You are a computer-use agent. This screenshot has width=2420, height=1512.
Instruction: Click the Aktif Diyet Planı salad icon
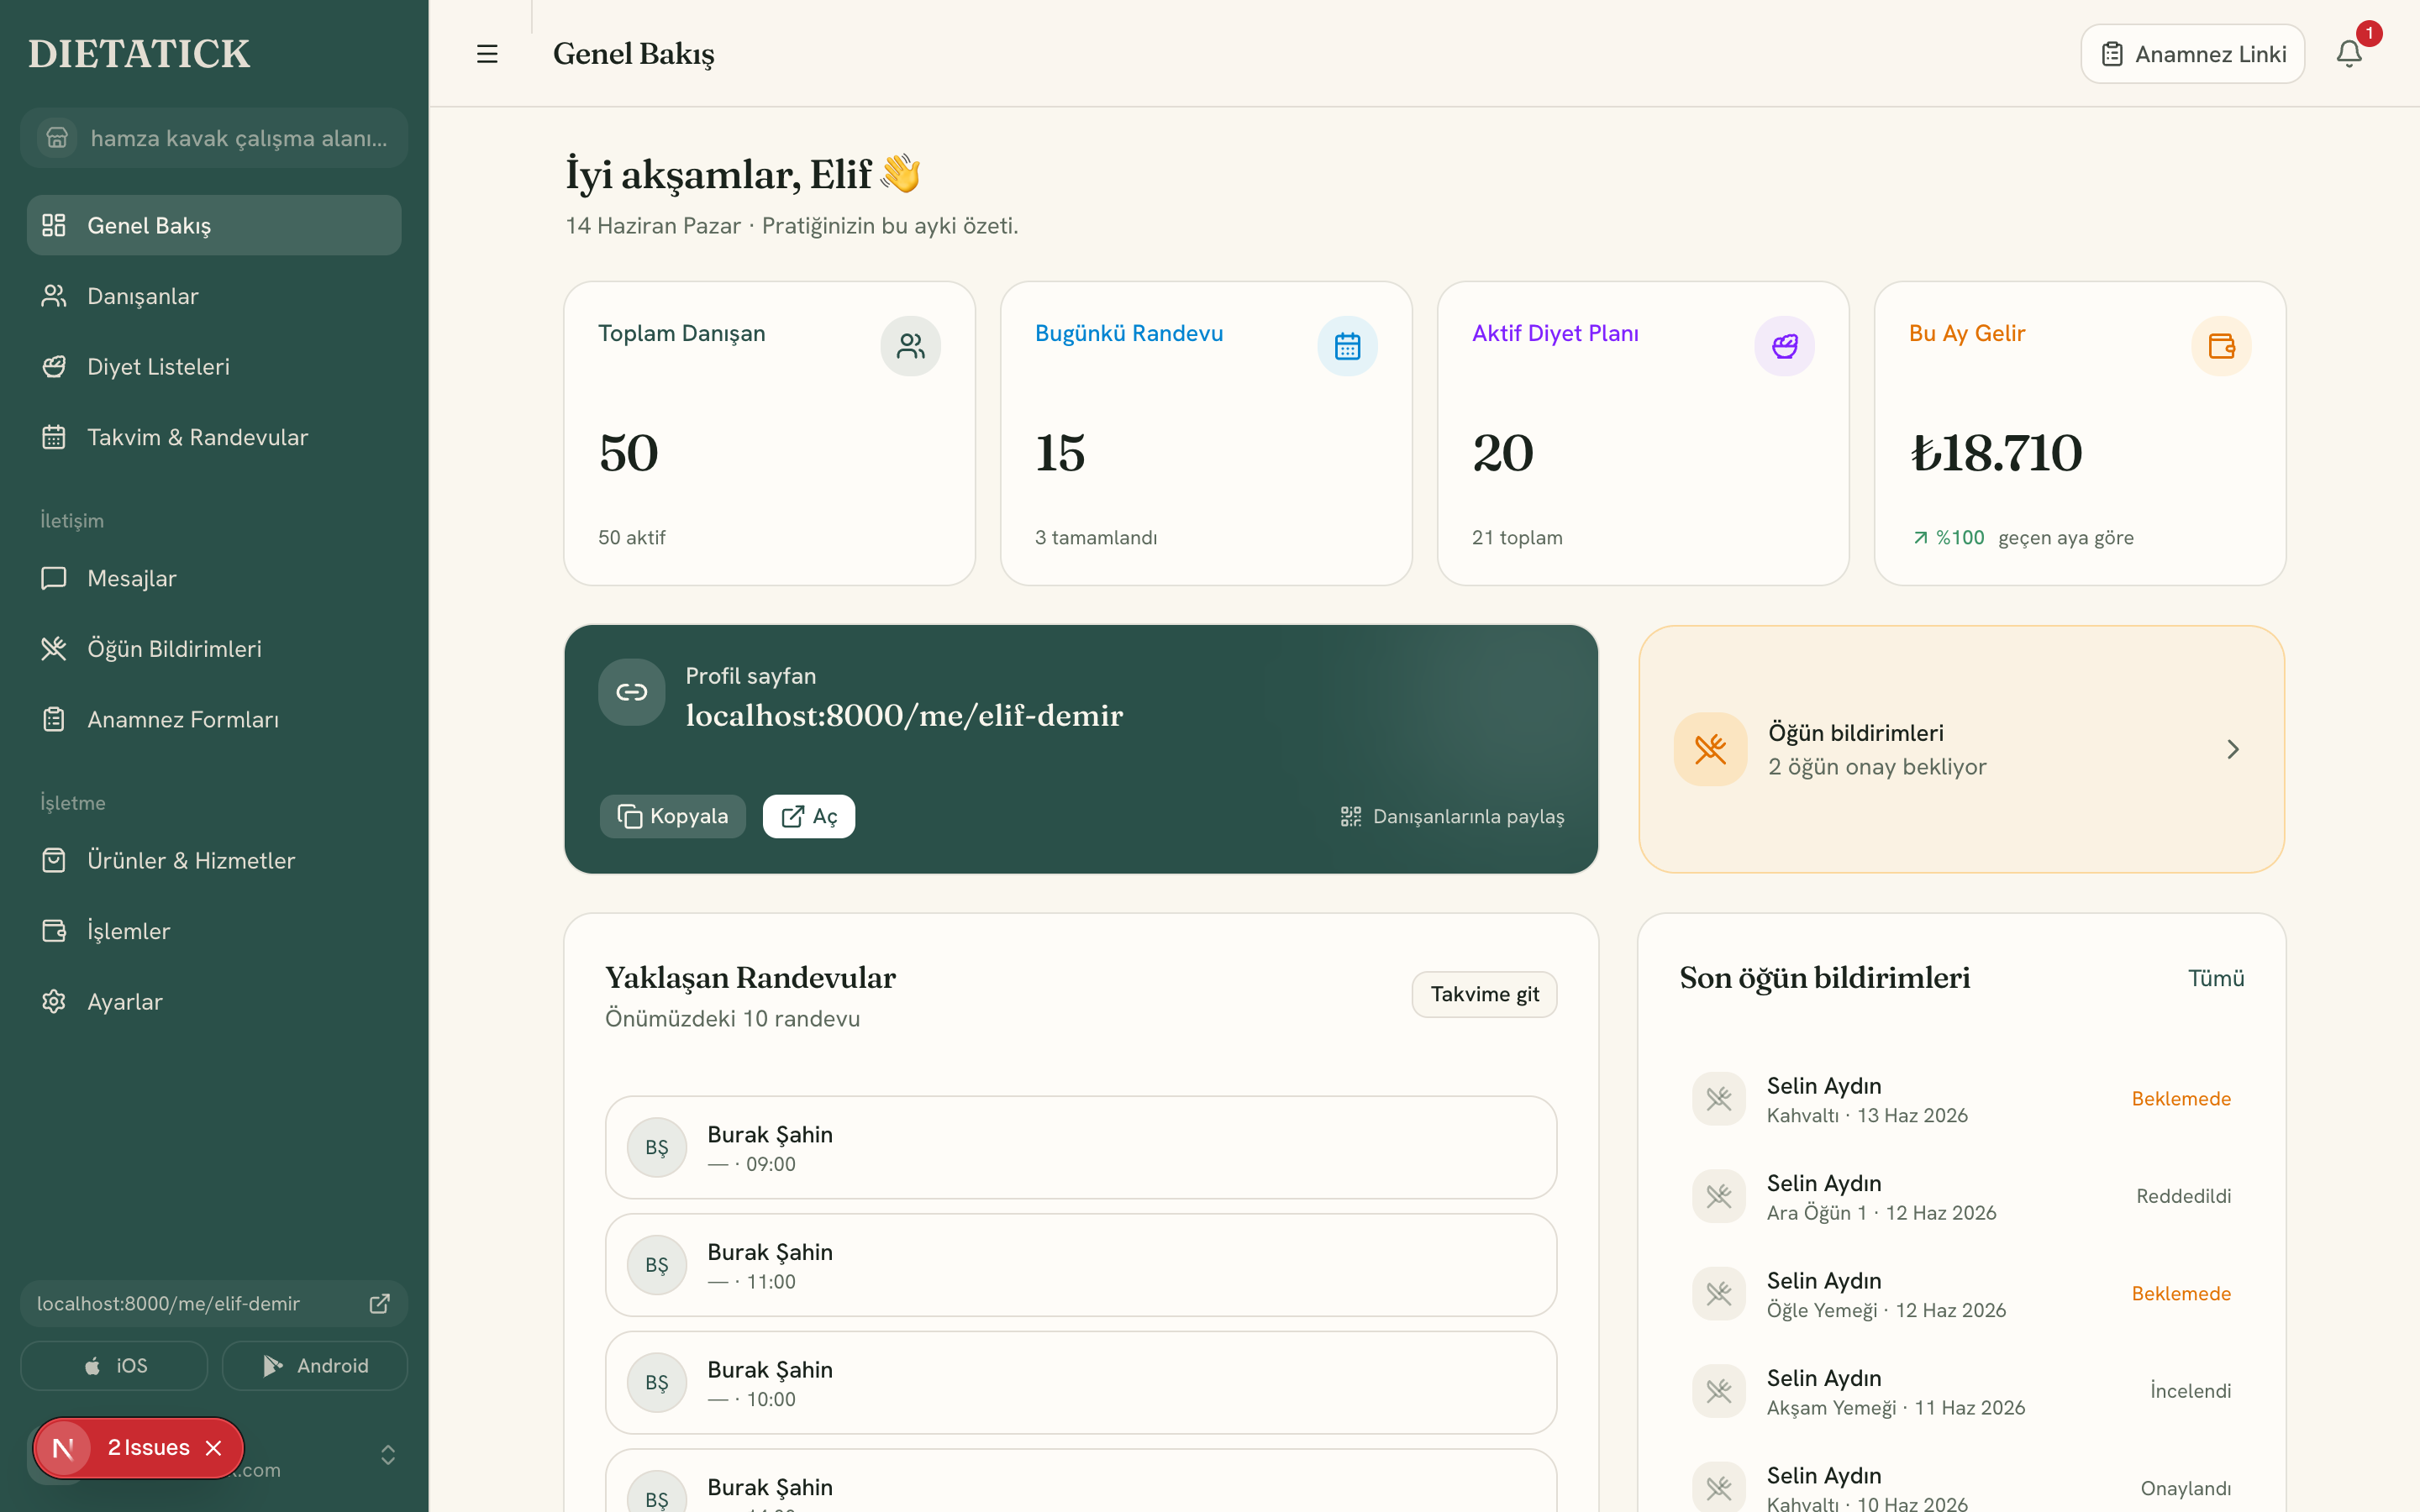(x=1784, y=346)
